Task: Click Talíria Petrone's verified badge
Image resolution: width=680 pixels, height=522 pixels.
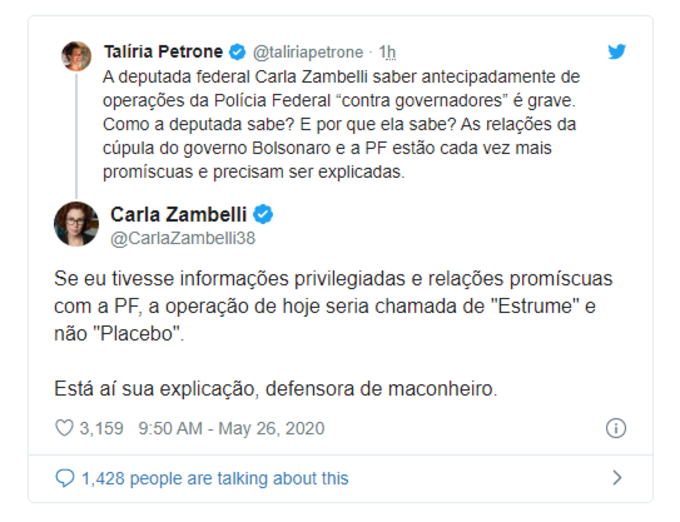Action: click(237, 52)
